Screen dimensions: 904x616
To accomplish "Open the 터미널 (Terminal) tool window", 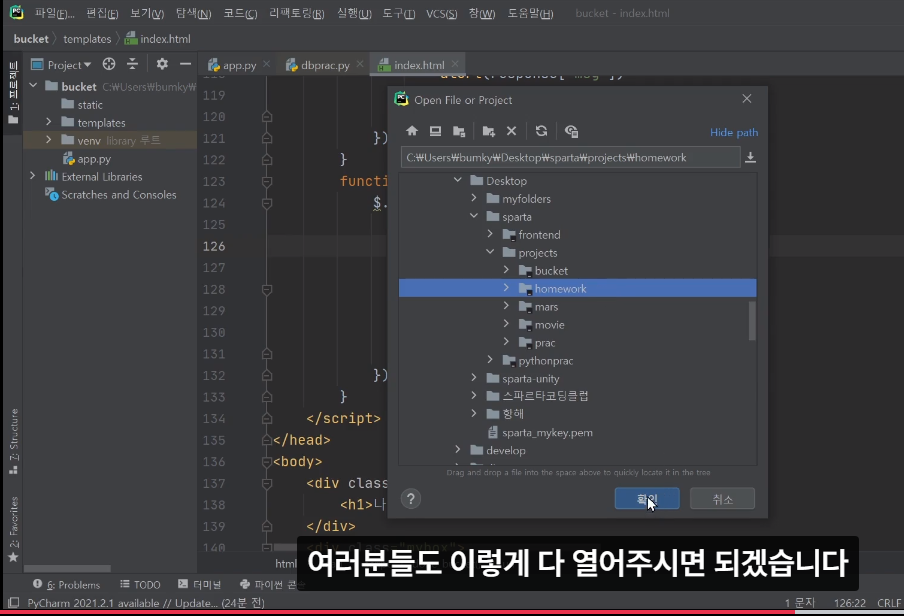I will (x=199, y=584).
